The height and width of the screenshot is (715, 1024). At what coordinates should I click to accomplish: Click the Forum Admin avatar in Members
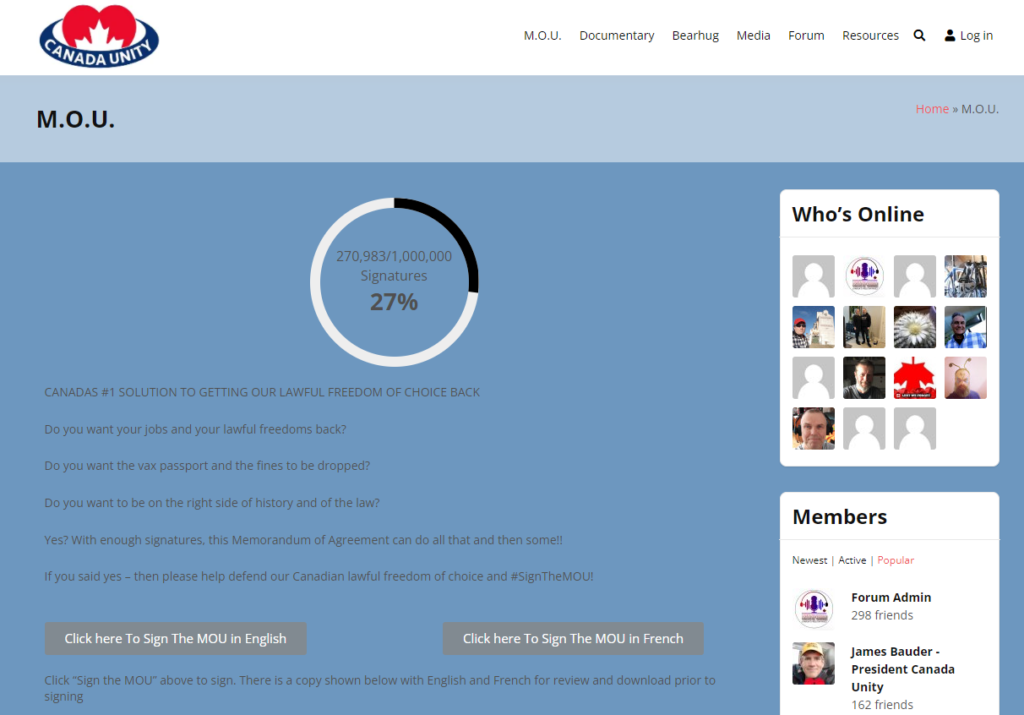click(x=813, y=608)
